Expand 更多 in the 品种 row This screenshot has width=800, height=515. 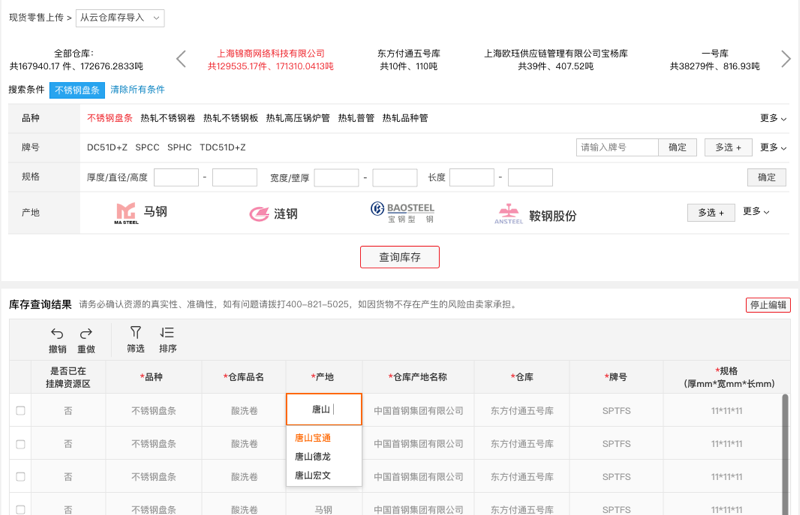[773, 118]
